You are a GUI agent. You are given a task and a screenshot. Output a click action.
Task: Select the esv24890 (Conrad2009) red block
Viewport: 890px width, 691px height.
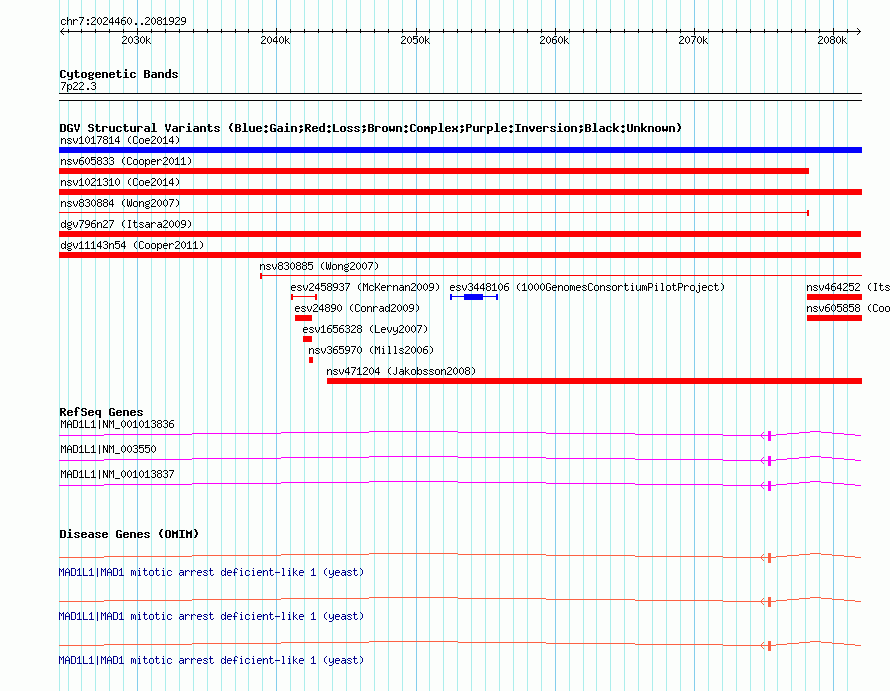[x=303, y=318]
